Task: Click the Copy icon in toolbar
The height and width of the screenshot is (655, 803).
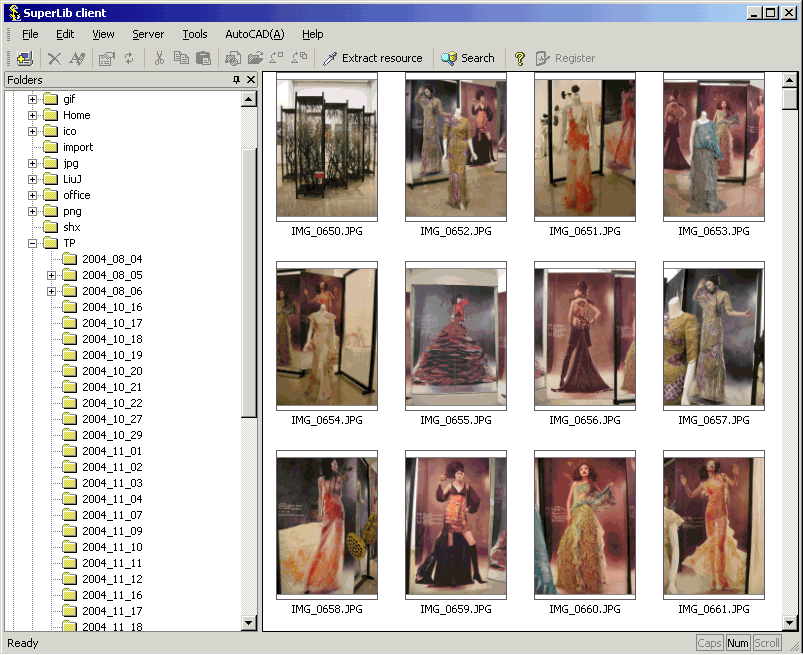Action: tap(181, 58)
